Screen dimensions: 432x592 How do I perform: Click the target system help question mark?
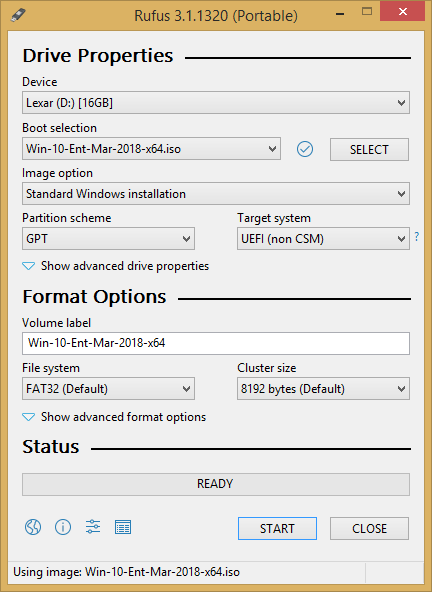[x=417, y=237]
